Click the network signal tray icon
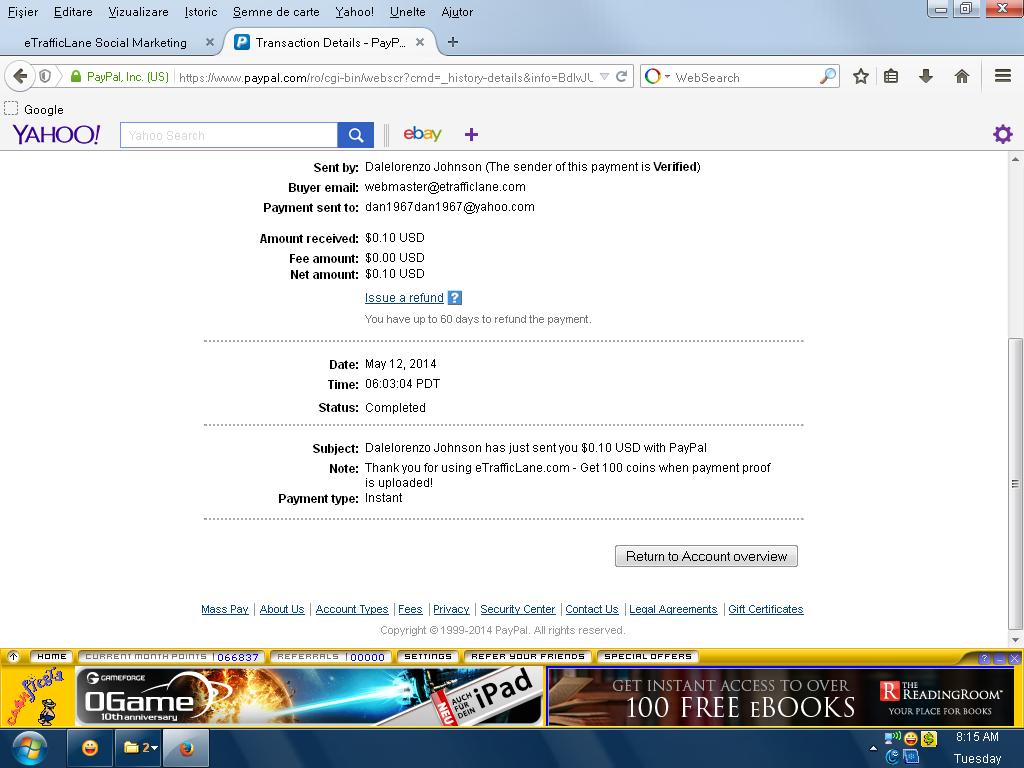The image size is (1024, 768). [x=892, y=739]
